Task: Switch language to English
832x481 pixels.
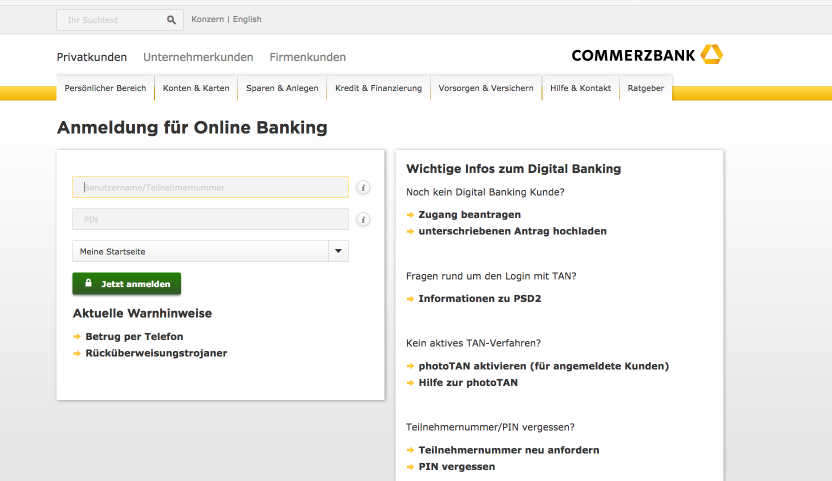Action: pyautogui.click(x=247, y=19)
